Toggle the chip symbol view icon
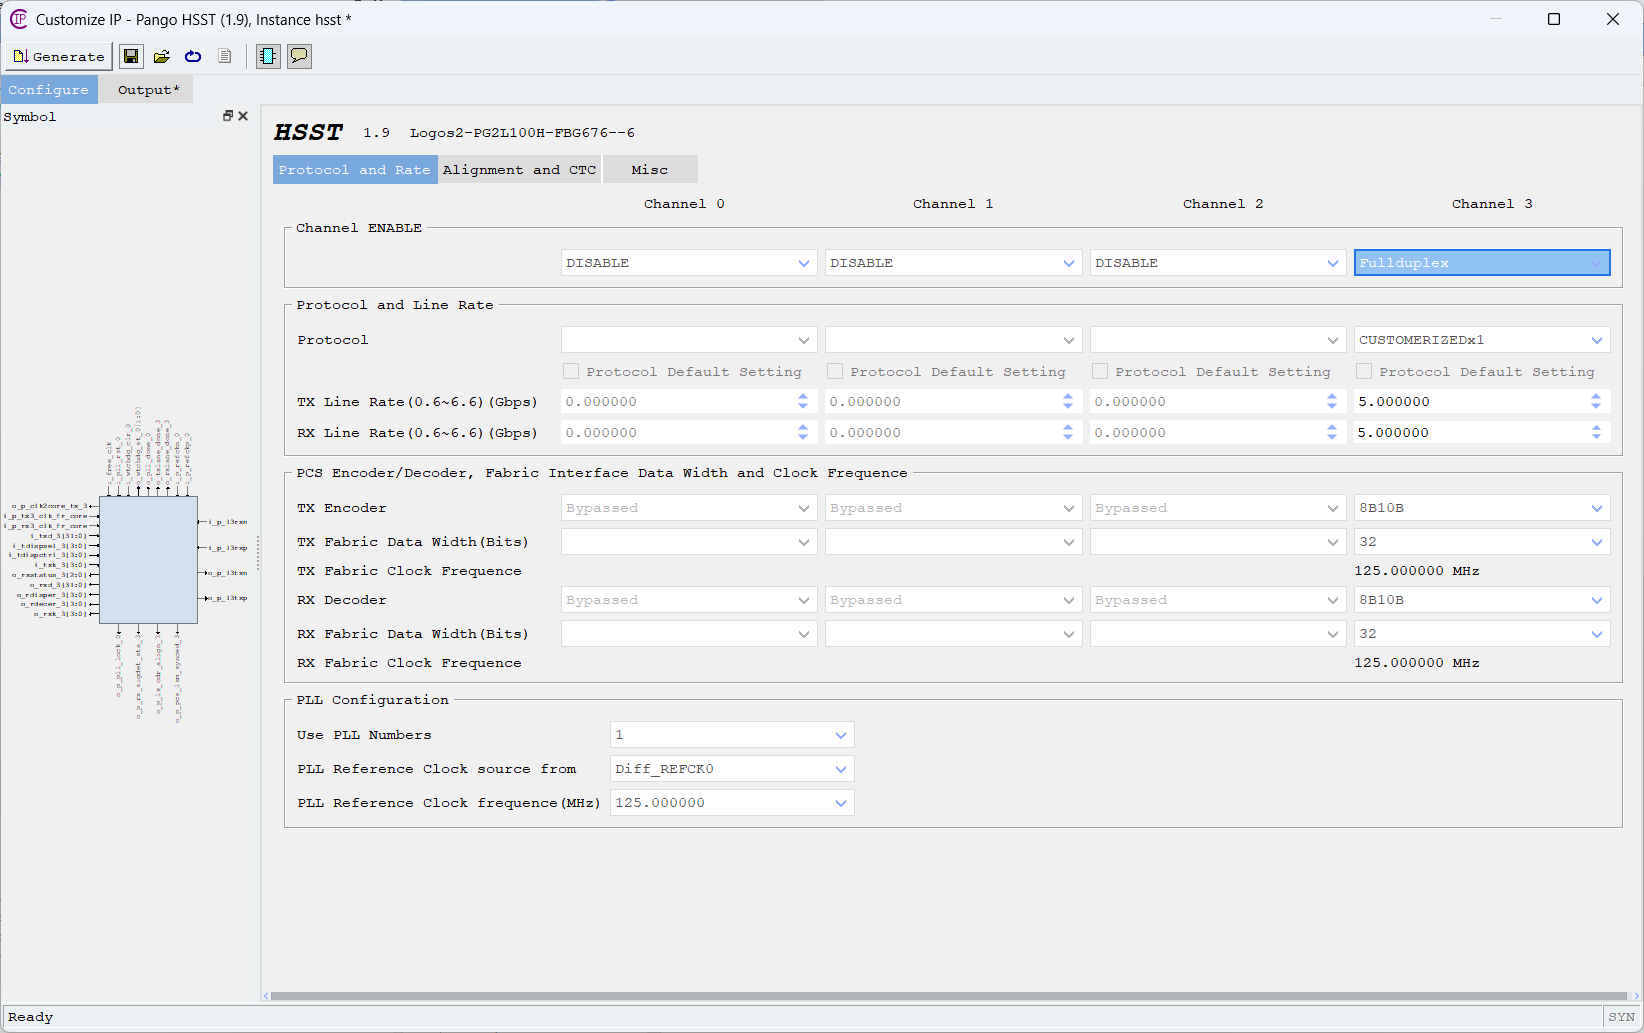This screenshot has height=1033, width=1644. click(x=268, y=56)
